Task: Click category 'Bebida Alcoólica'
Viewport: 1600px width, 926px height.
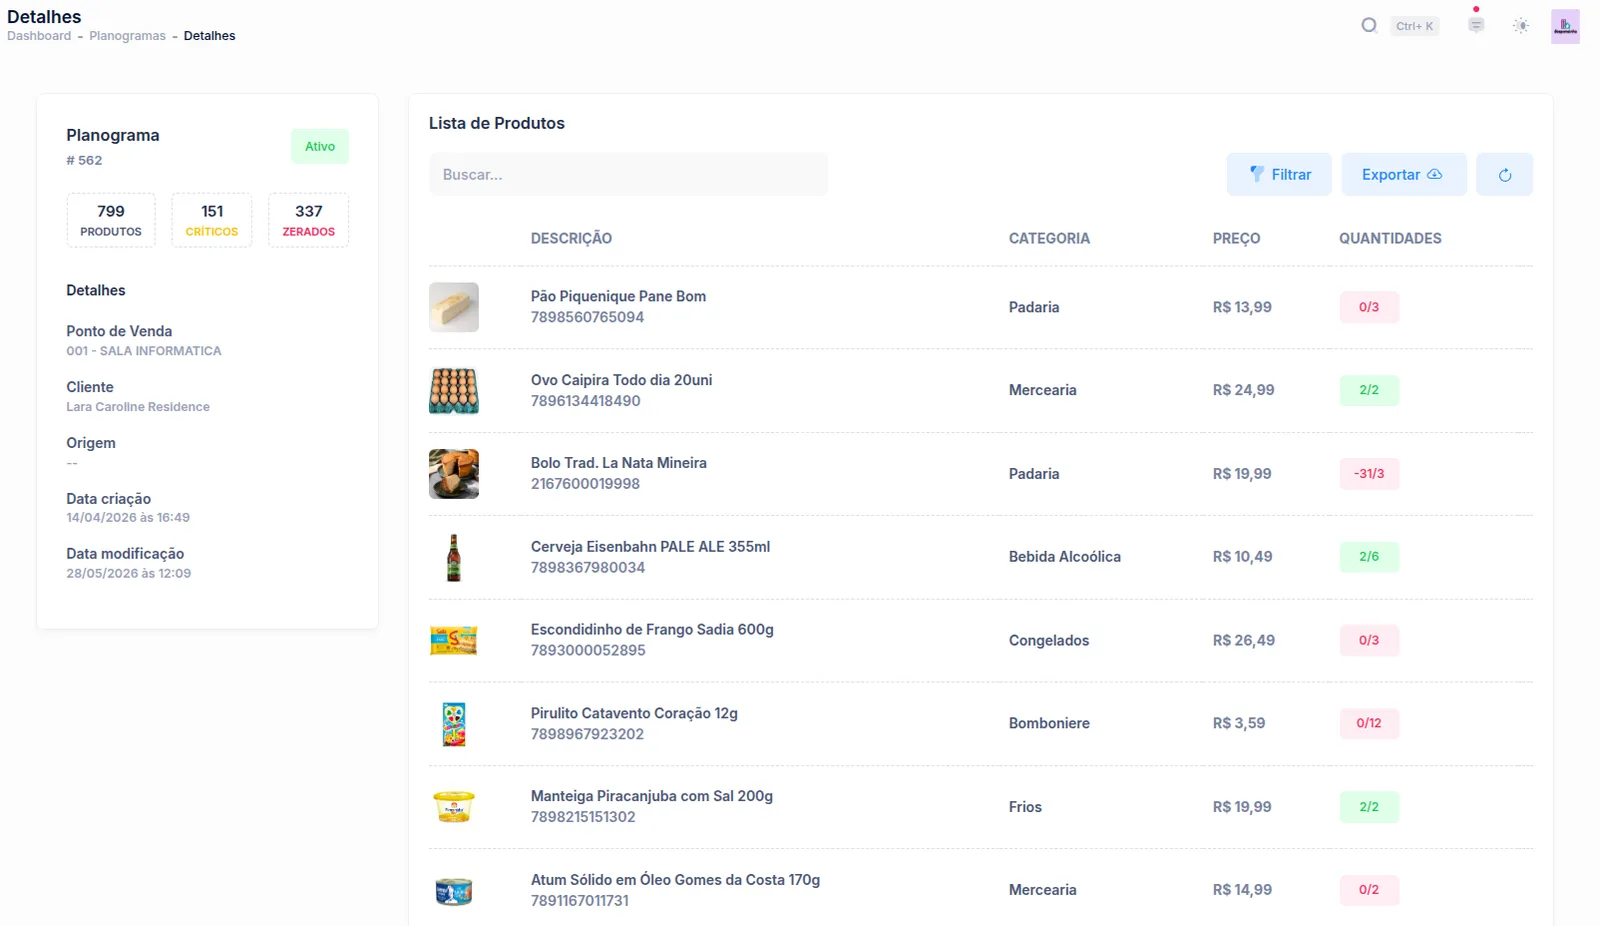Action: click(x=1064, y=557)
